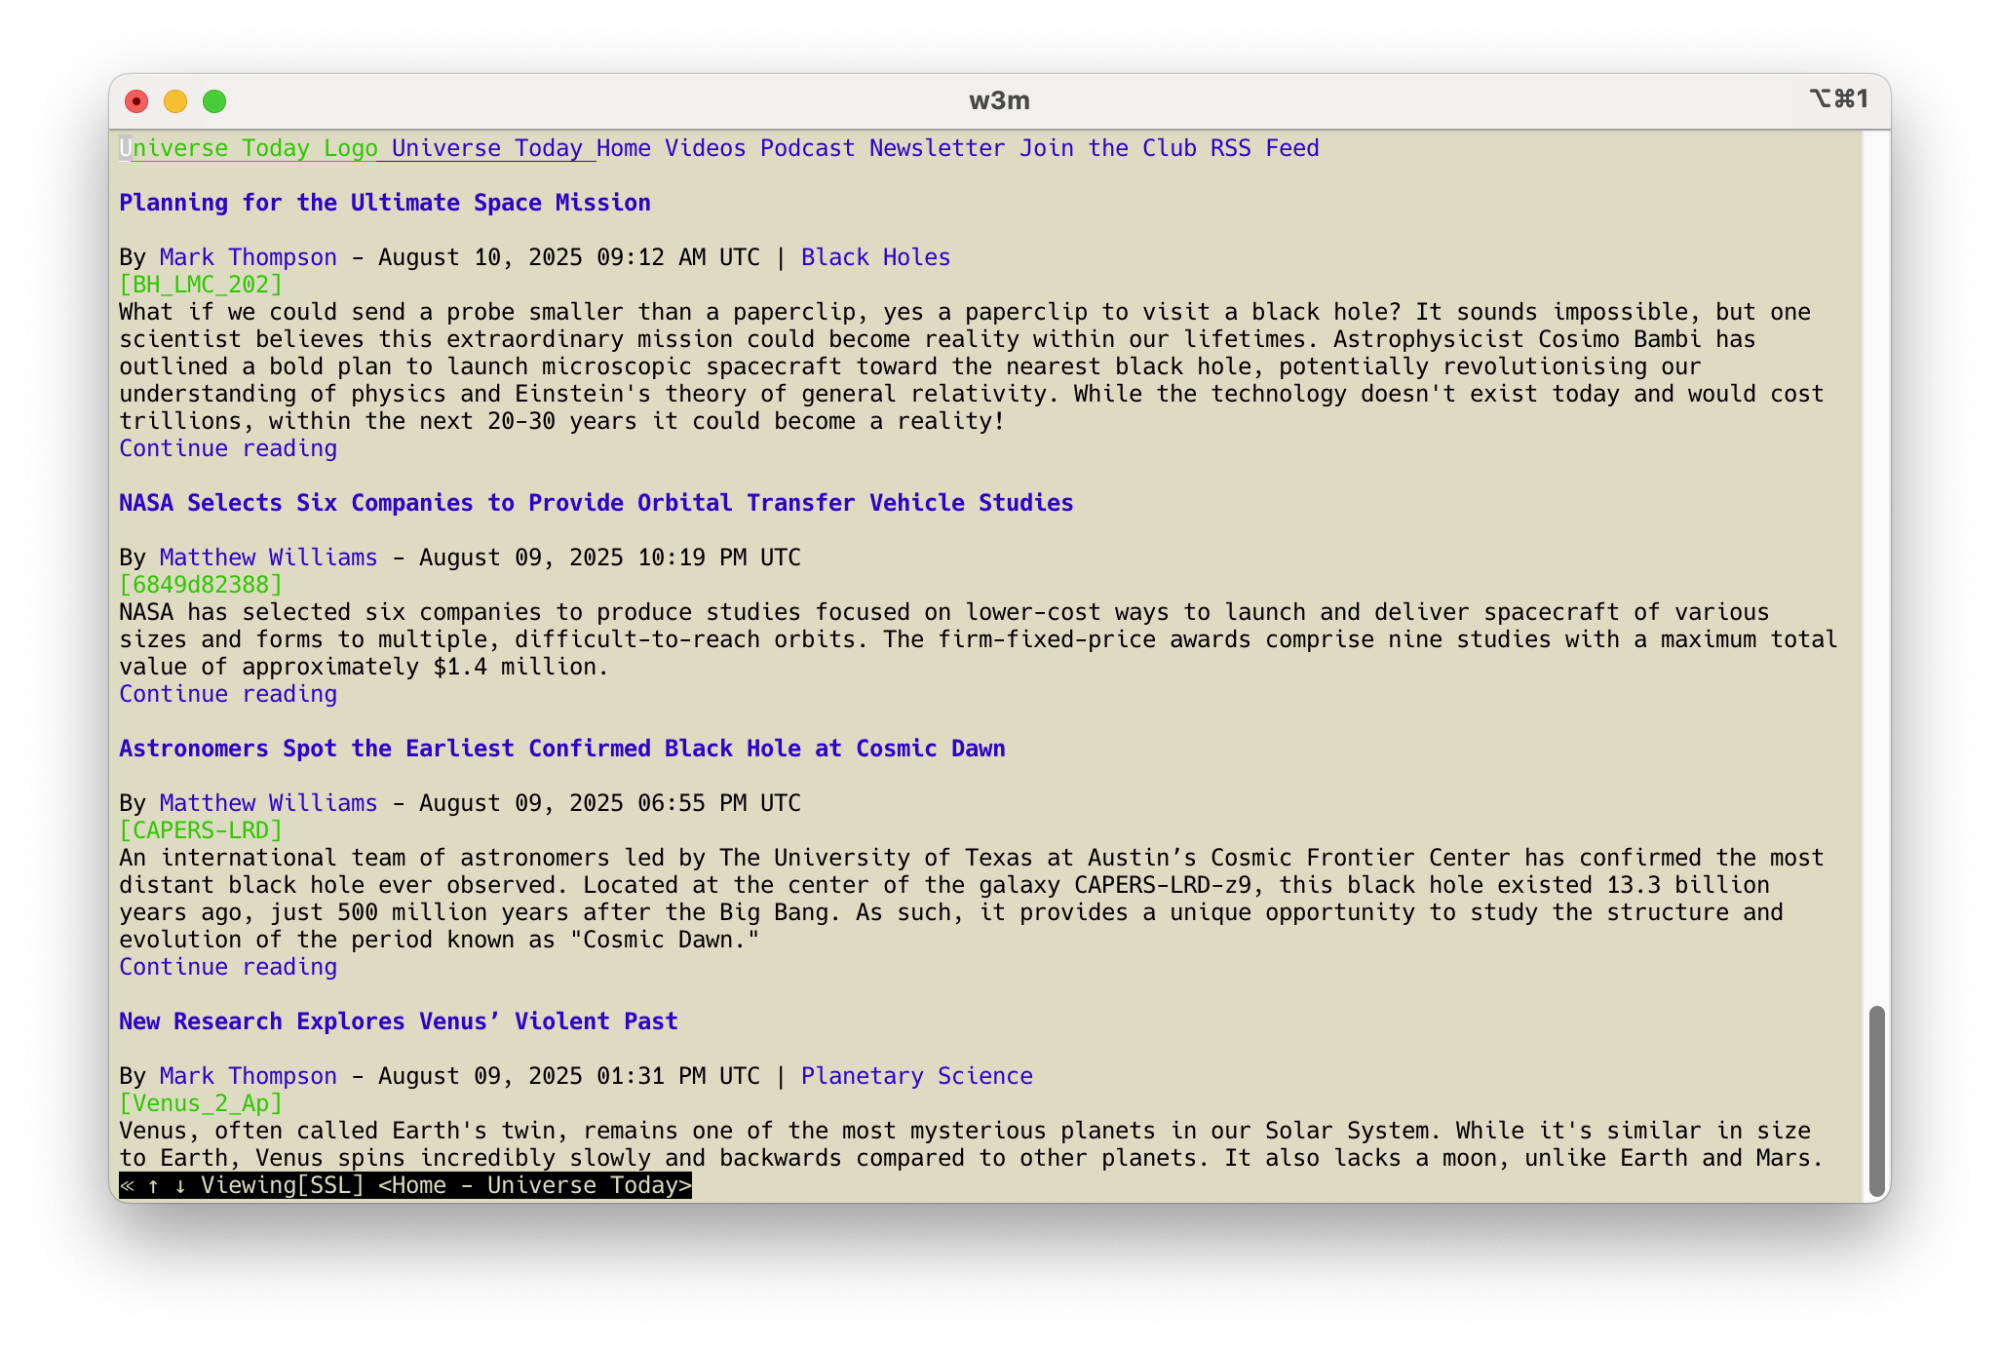Click the yellow minimize window button

coord(175,101)
